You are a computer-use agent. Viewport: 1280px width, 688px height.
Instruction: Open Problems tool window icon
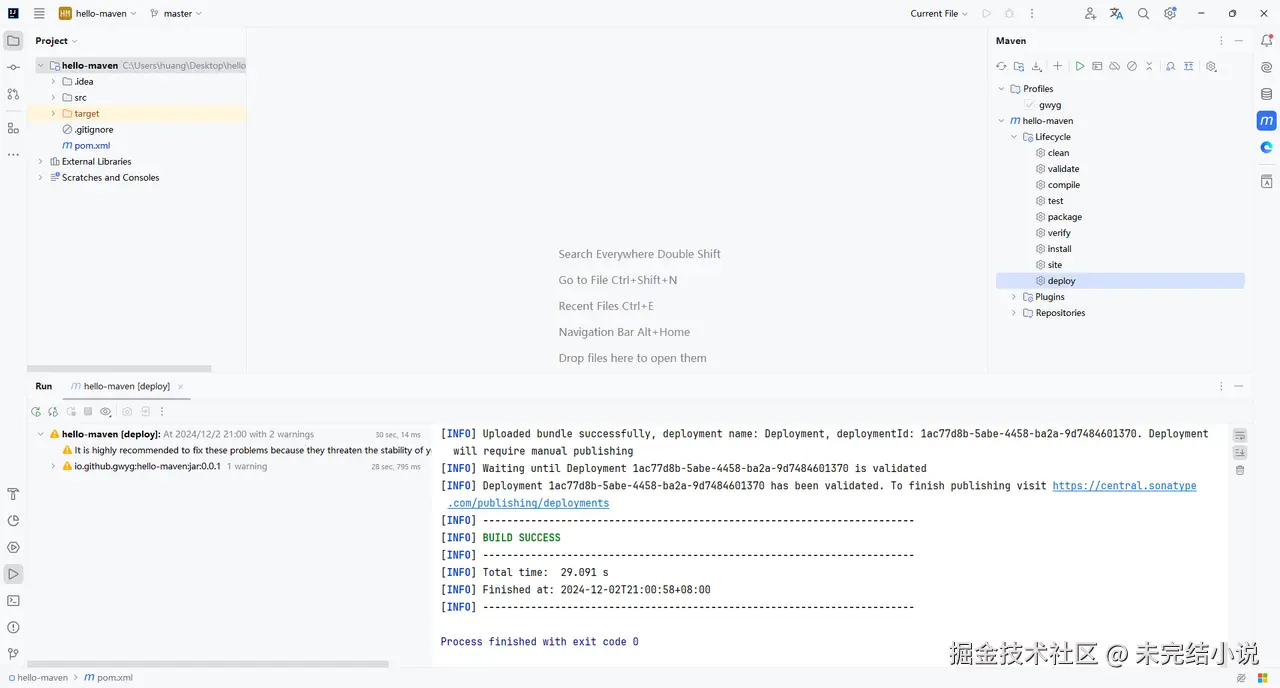(13, 627)
